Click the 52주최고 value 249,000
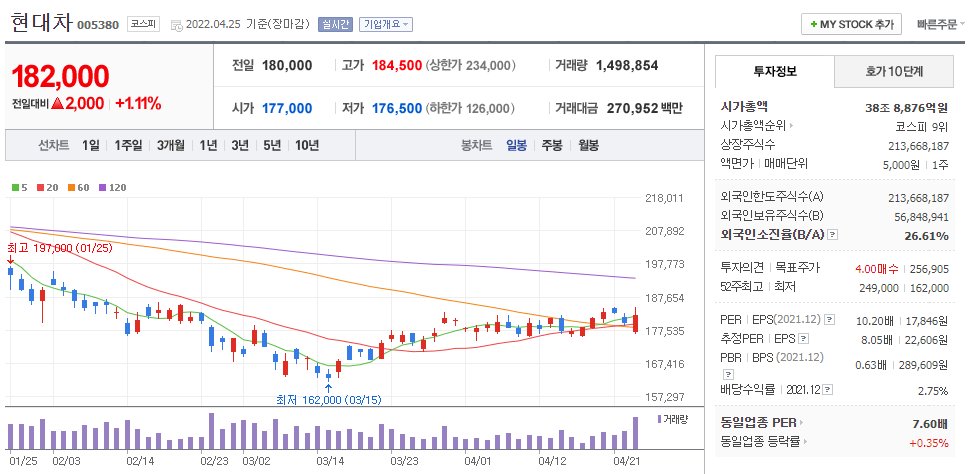The height and width of the screenshot is (474, 970). click(878, 288)
